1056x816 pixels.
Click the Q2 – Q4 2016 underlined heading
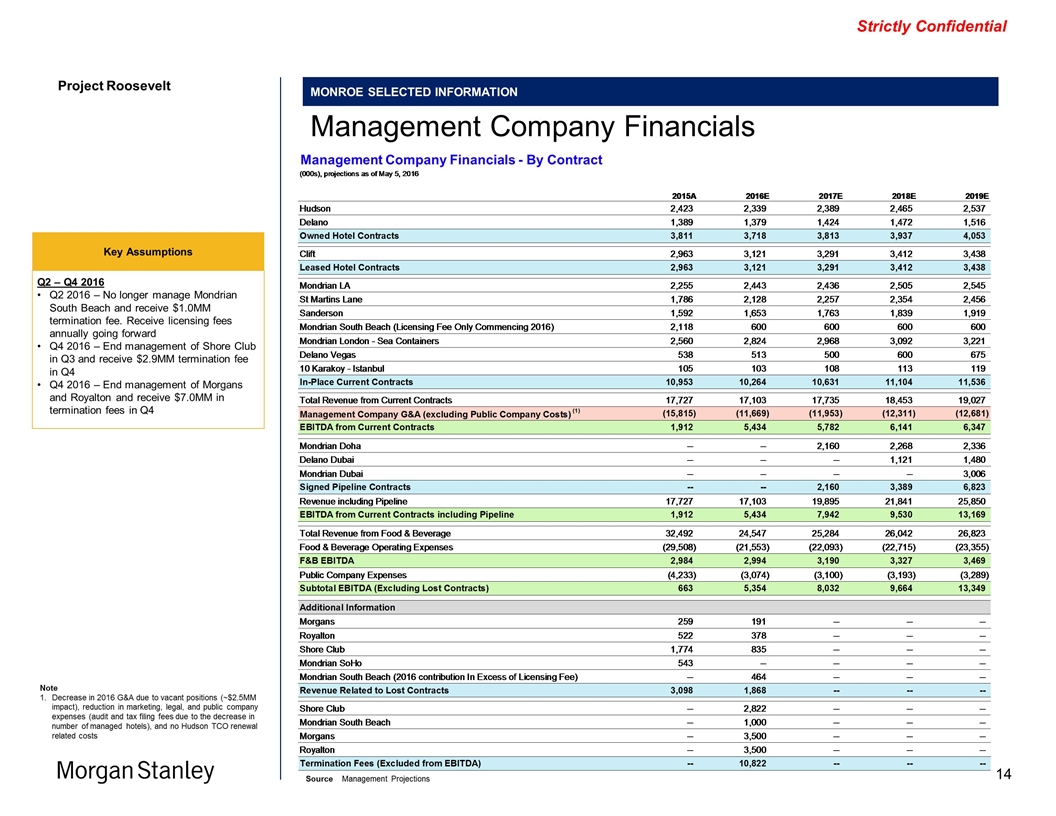pyautogui.click(x=77, y=283)
